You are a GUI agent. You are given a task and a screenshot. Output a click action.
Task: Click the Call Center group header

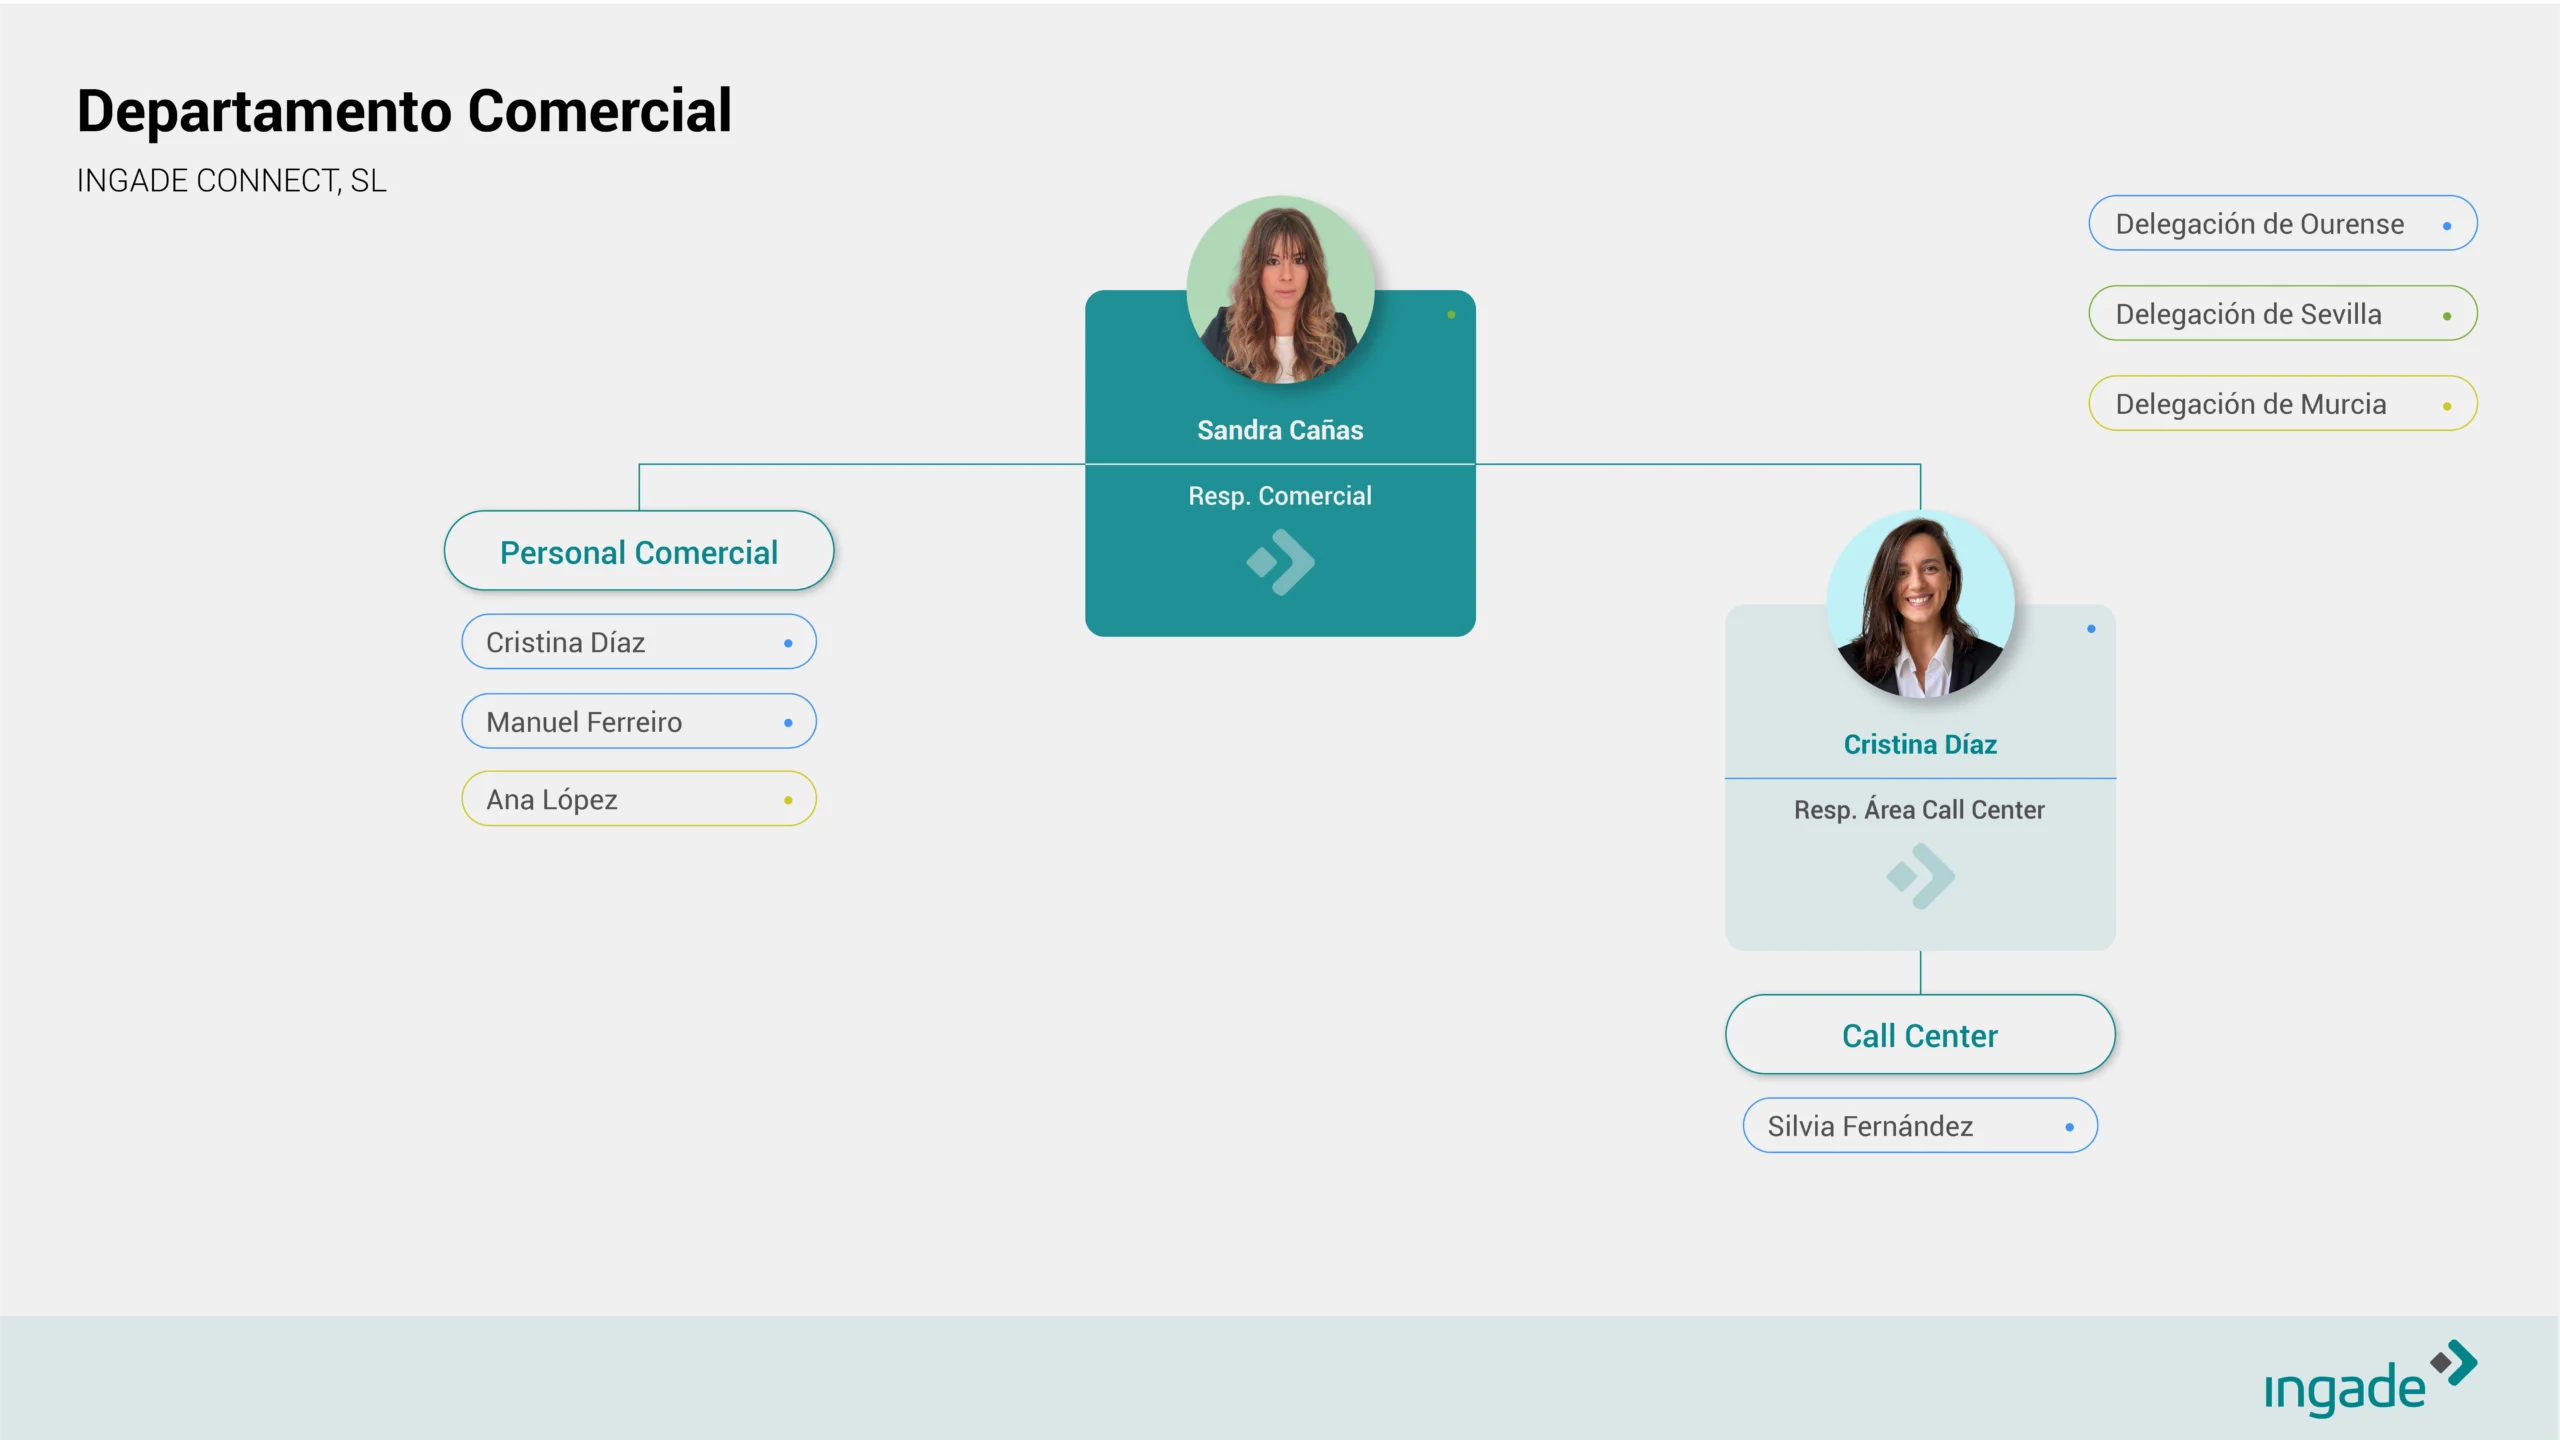point(1920,1035)
